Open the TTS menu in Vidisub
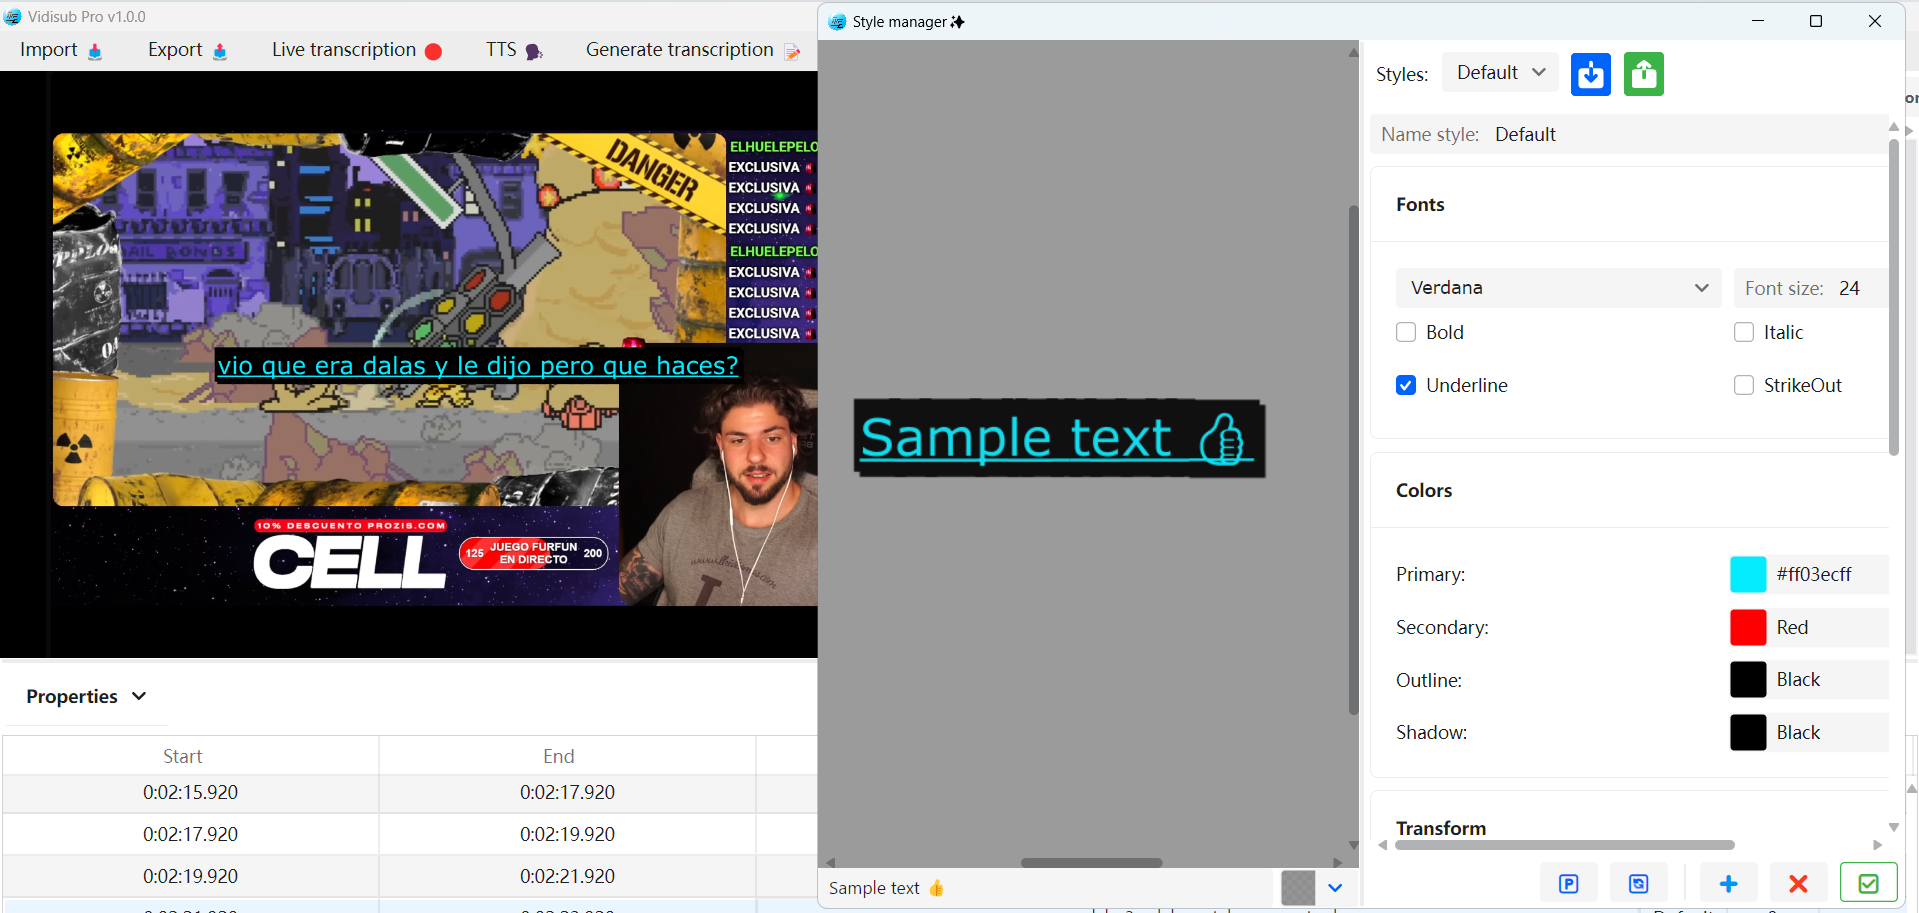 pos(514,50)
